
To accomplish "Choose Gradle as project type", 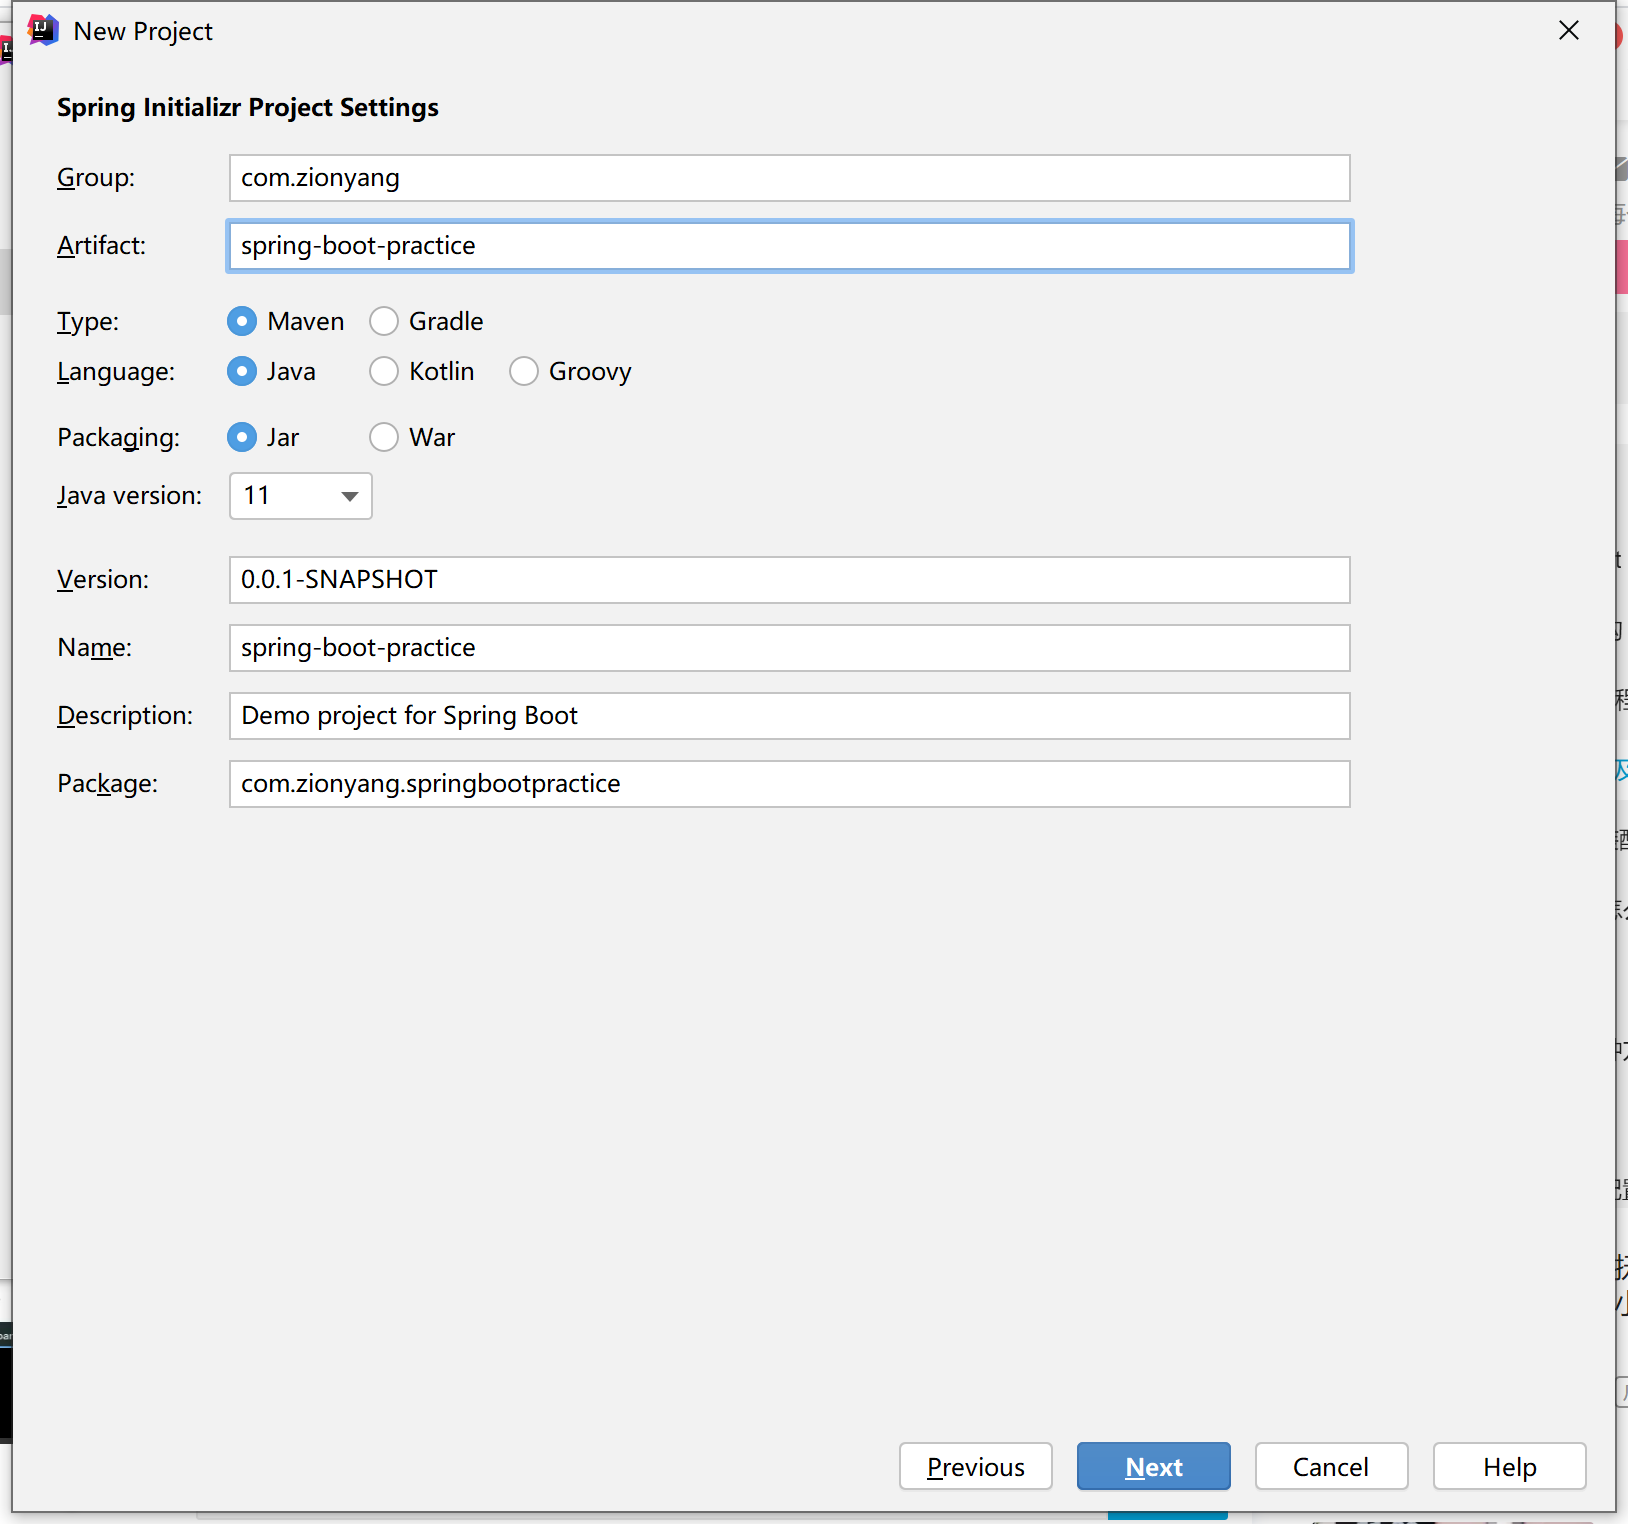I will (384, 321).
